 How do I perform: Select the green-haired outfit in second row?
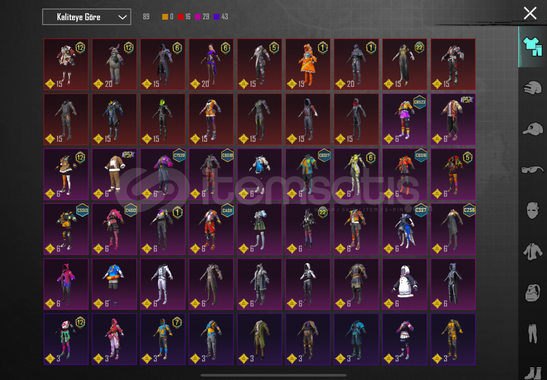tap(163, 119)
